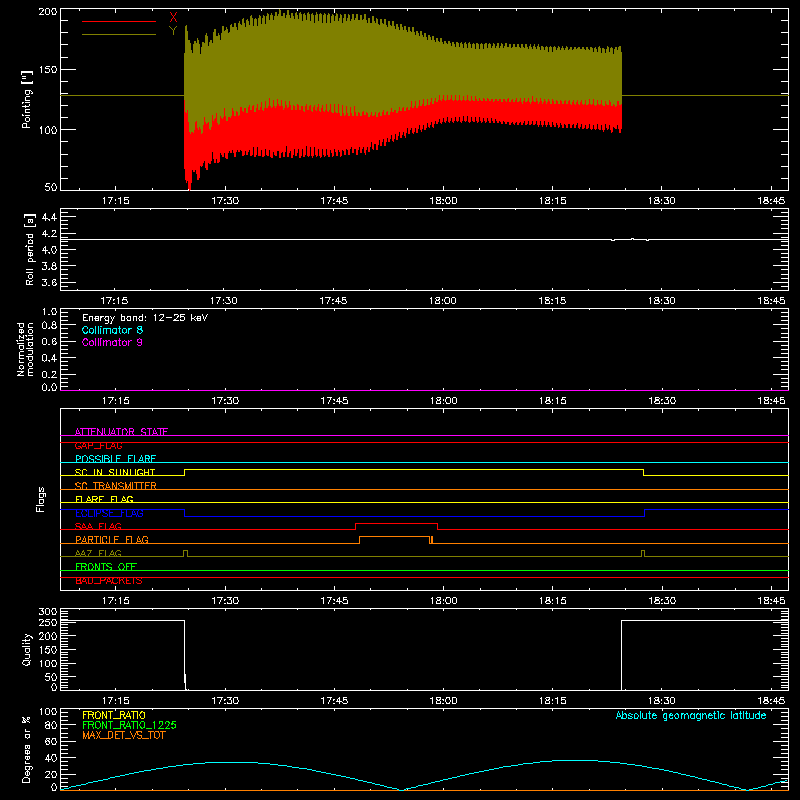Click the Pointing axis title
800x800 pixels.
coord(27,99)
